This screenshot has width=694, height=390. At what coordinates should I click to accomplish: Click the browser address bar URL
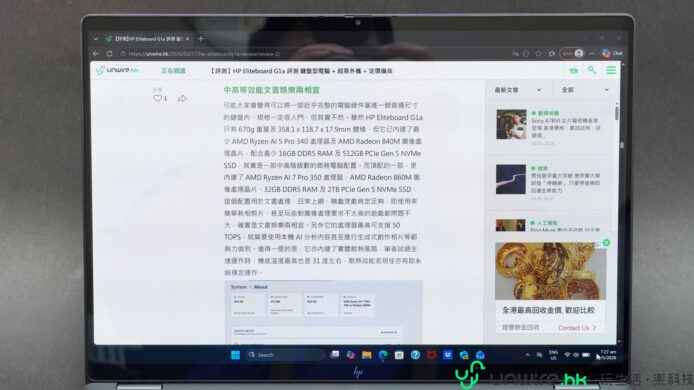[x=204, y=54]
